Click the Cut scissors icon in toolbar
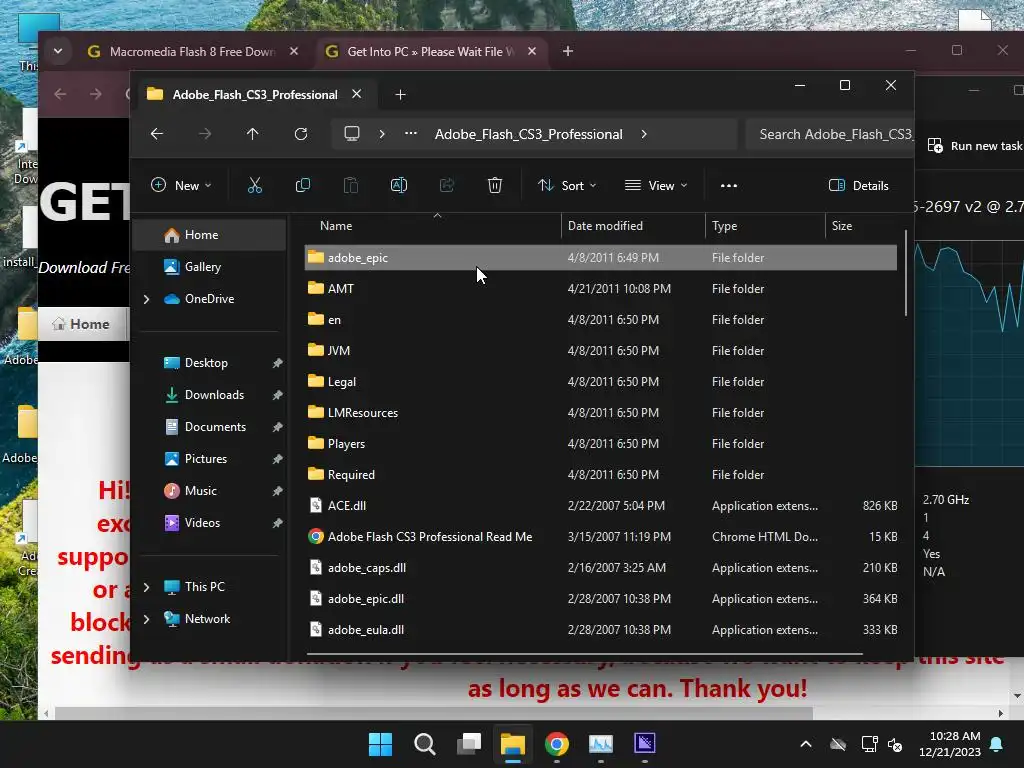This screenshot has width=1024, height=768. tap(255, 185)
